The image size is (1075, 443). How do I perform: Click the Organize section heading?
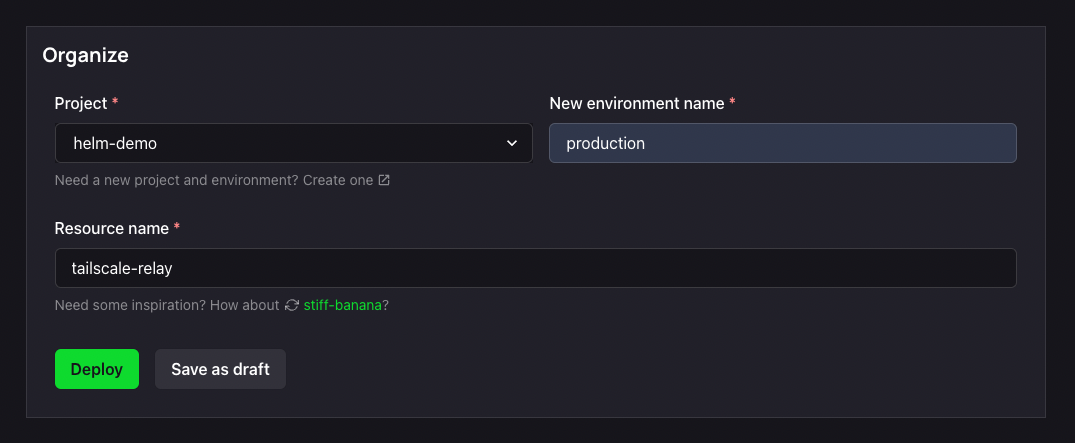coord(86,55)
